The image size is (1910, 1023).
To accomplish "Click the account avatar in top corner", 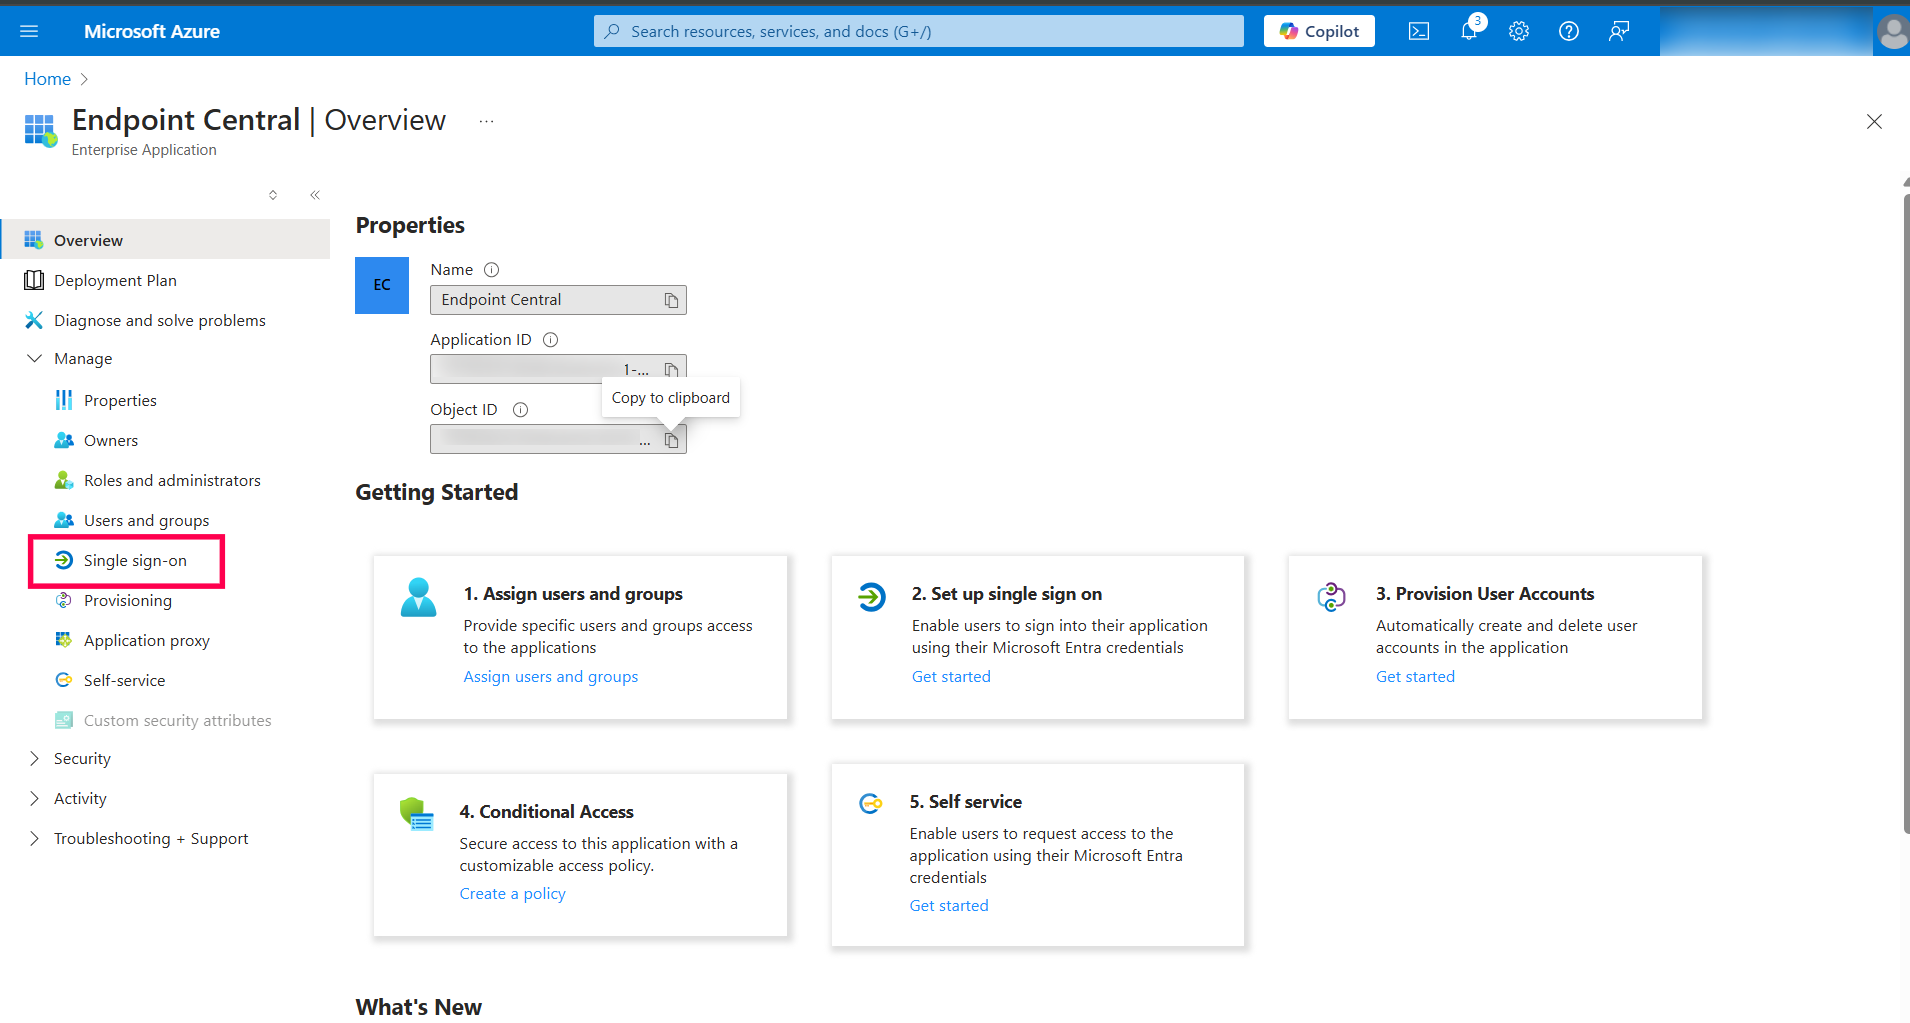I will pos(1892,32).
